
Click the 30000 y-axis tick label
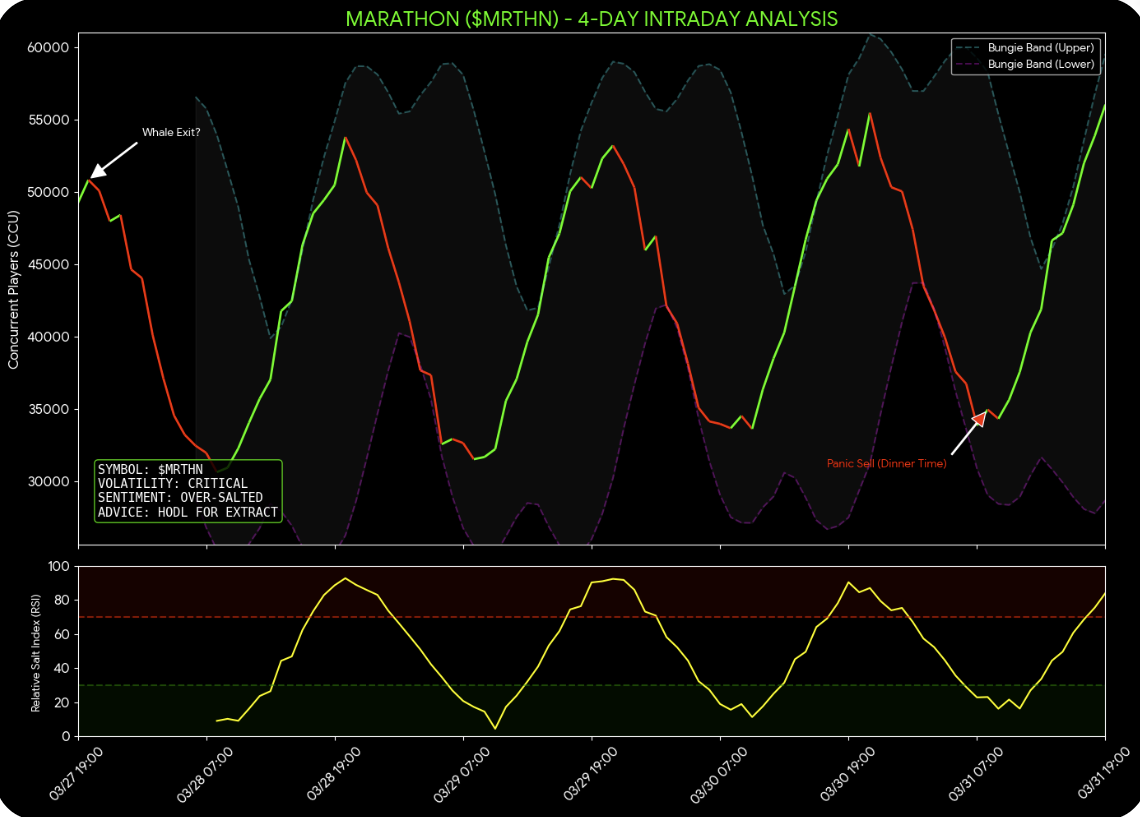(x=48, y=482)
